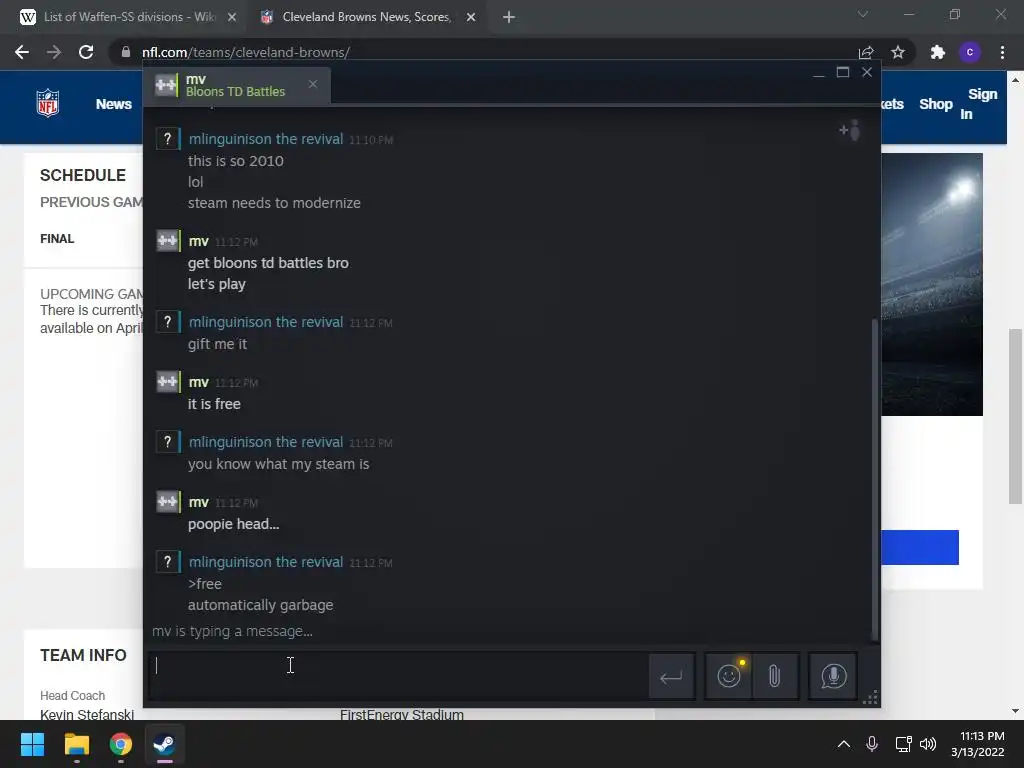The height and width of the screenshot is (768, 1024).
Task: Close the mv chat tab
Action: (313, 84)
